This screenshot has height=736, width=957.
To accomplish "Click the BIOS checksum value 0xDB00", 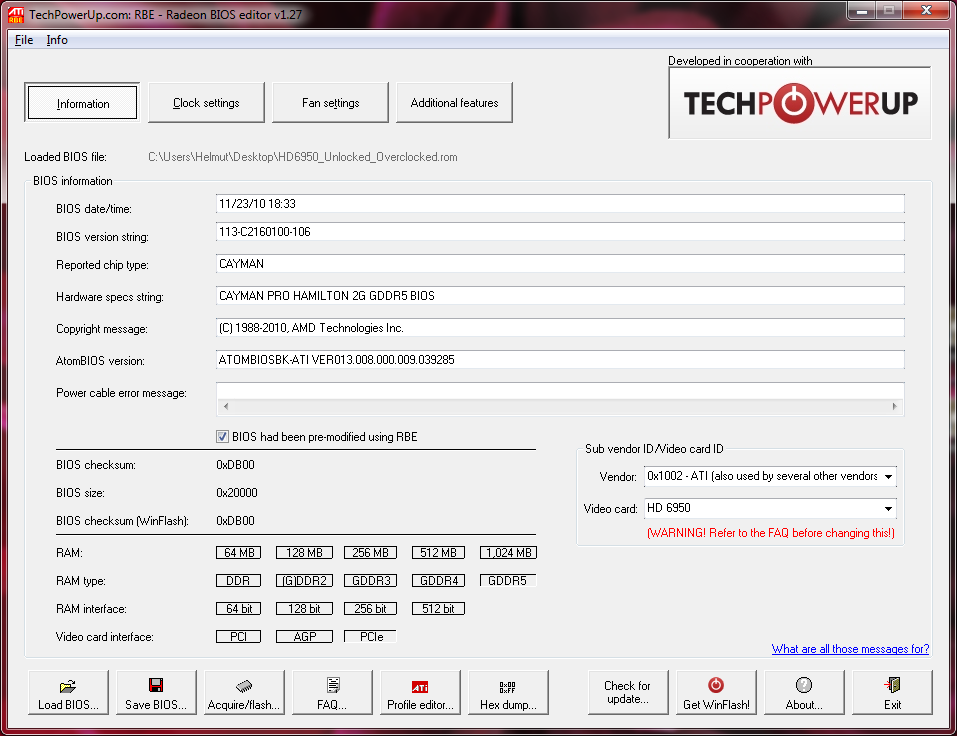I will pos(236,465).
